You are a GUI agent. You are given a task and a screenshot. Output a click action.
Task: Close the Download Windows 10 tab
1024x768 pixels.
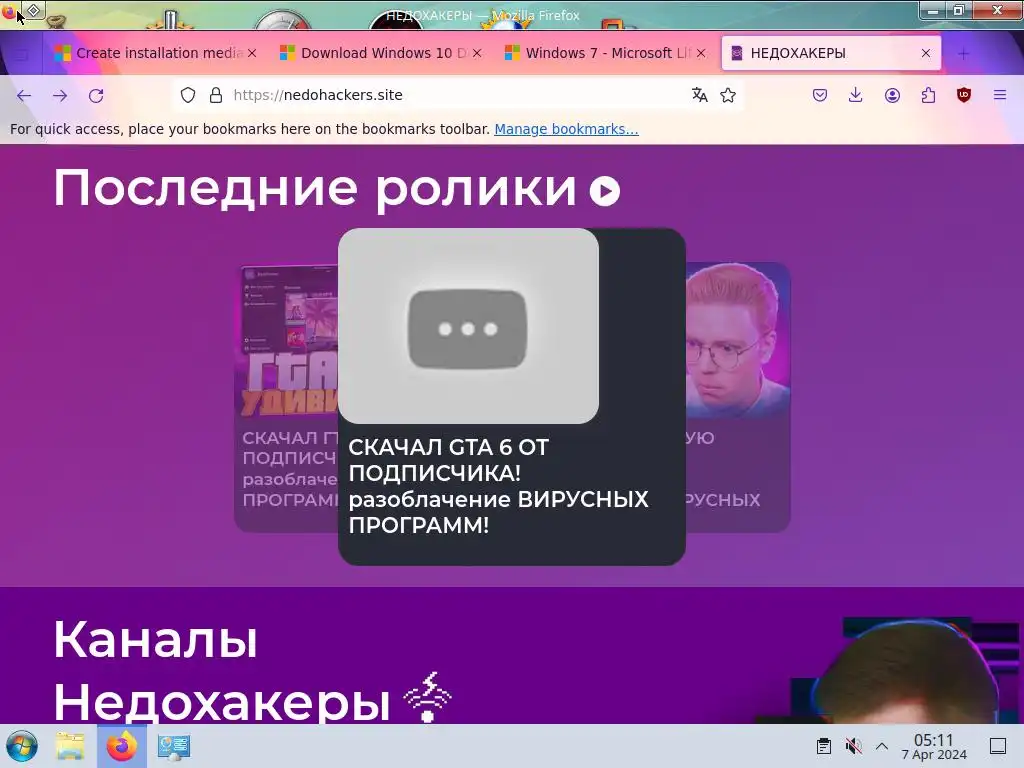tap(477, 53)
